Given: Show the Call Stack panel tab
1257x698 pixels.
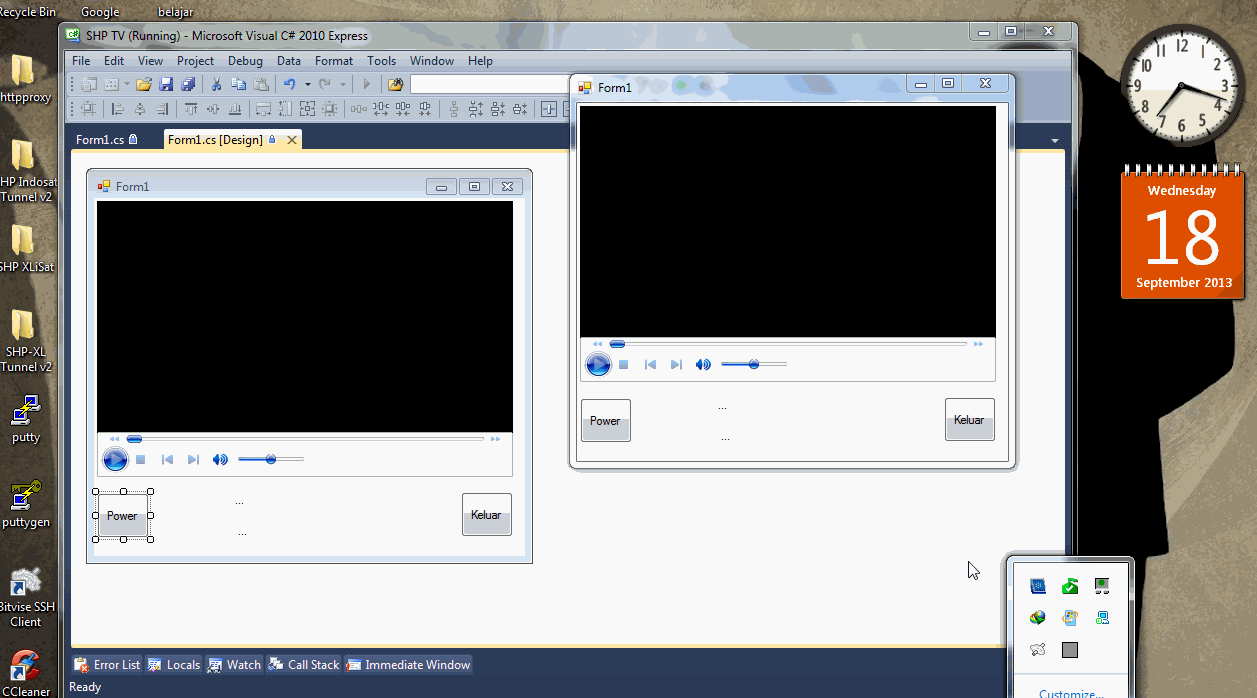Looking at the screenshot, I should tap(304, 665).
